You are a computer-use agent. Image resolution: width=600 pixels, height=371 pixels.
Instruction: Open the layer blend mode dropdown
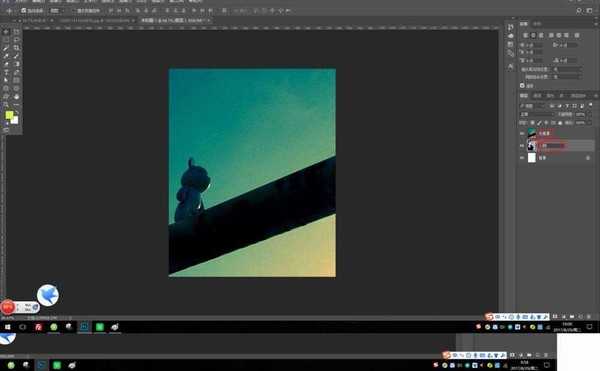(x=536, y=114)
